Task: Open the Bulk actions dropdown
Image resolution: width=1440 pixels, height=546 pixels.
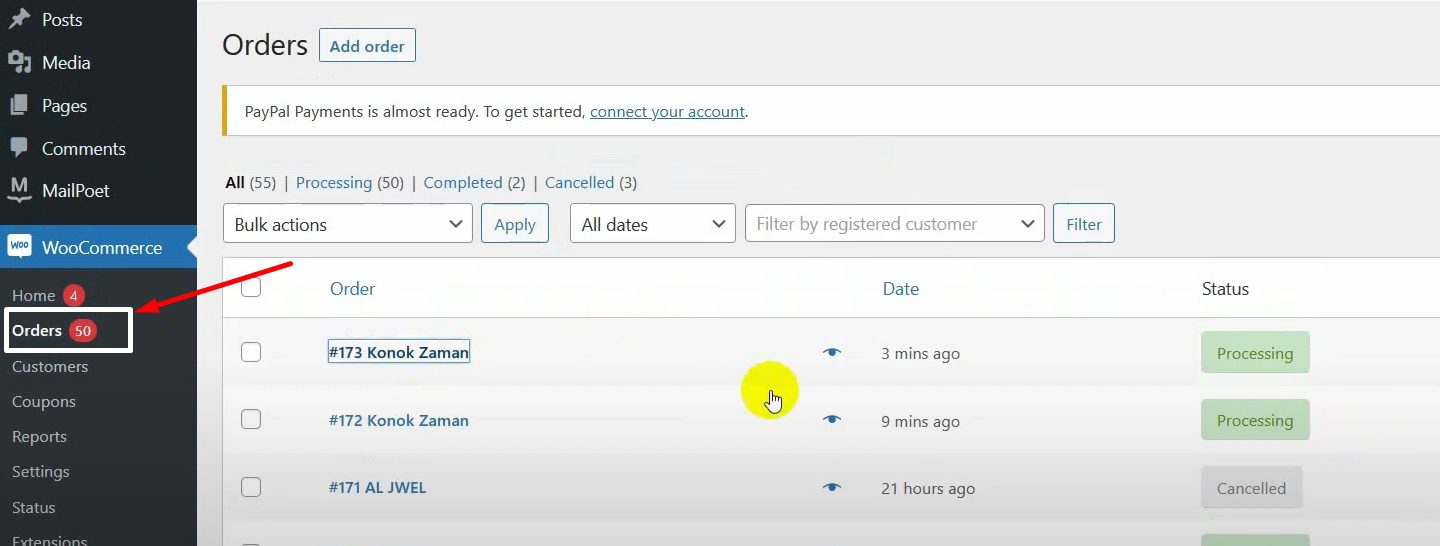Action: 347,224
